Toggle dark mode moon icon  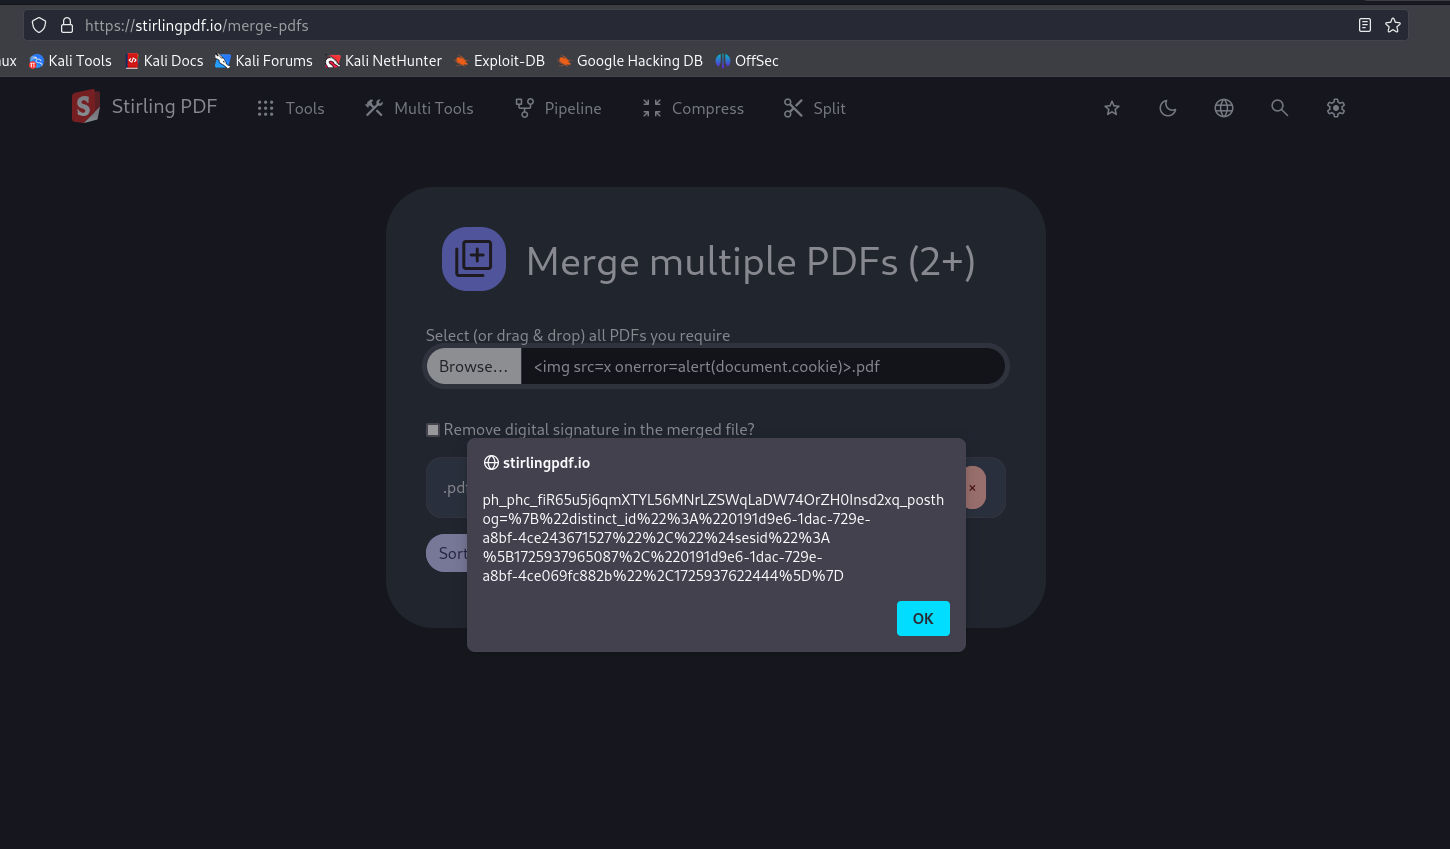point(1167,108)
